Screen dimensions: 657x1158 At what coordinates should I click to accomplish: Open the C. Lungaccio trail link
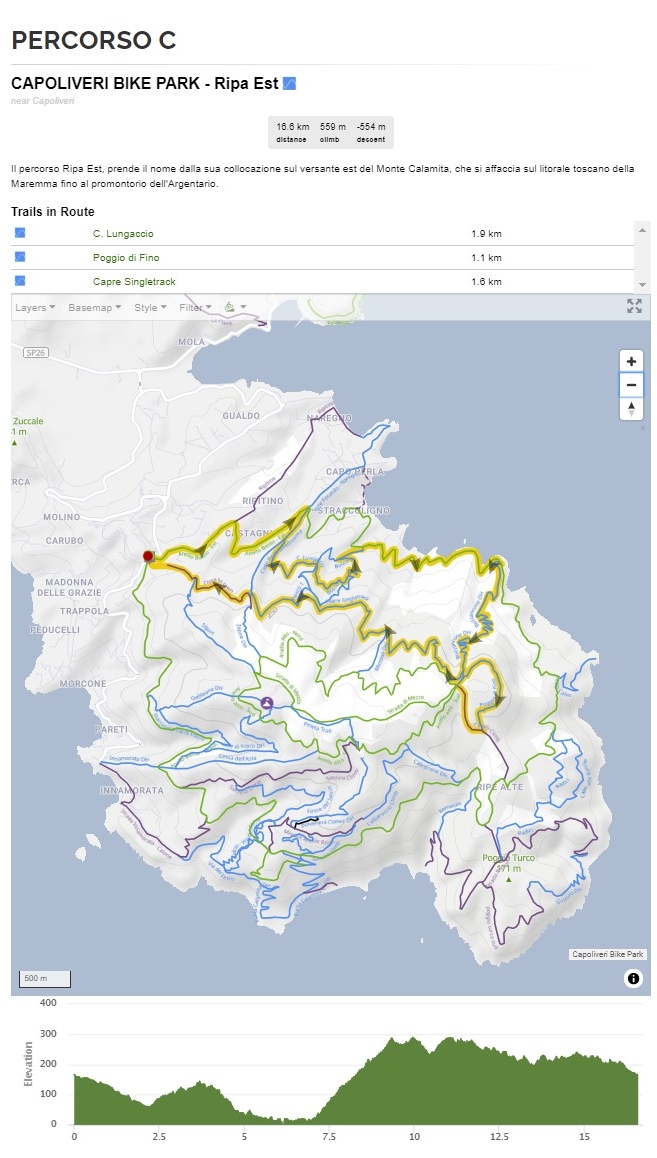(x=123, y=233)
